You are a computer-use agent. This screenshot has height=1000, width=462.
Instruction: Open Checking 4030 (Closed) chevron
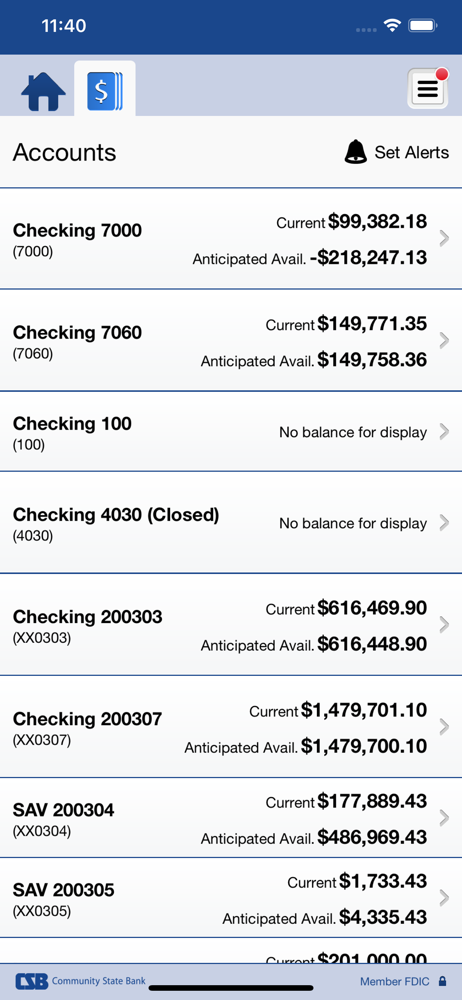(x=445, y=523)
